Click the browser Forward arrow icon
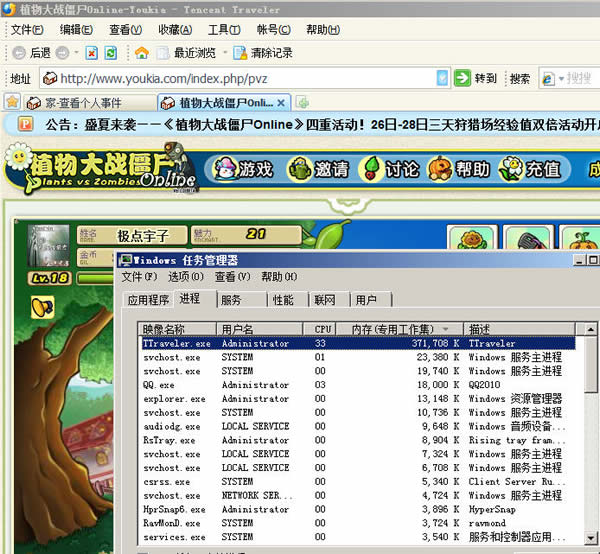The height and width of the screenshot is (554, 600). (62, 53)
